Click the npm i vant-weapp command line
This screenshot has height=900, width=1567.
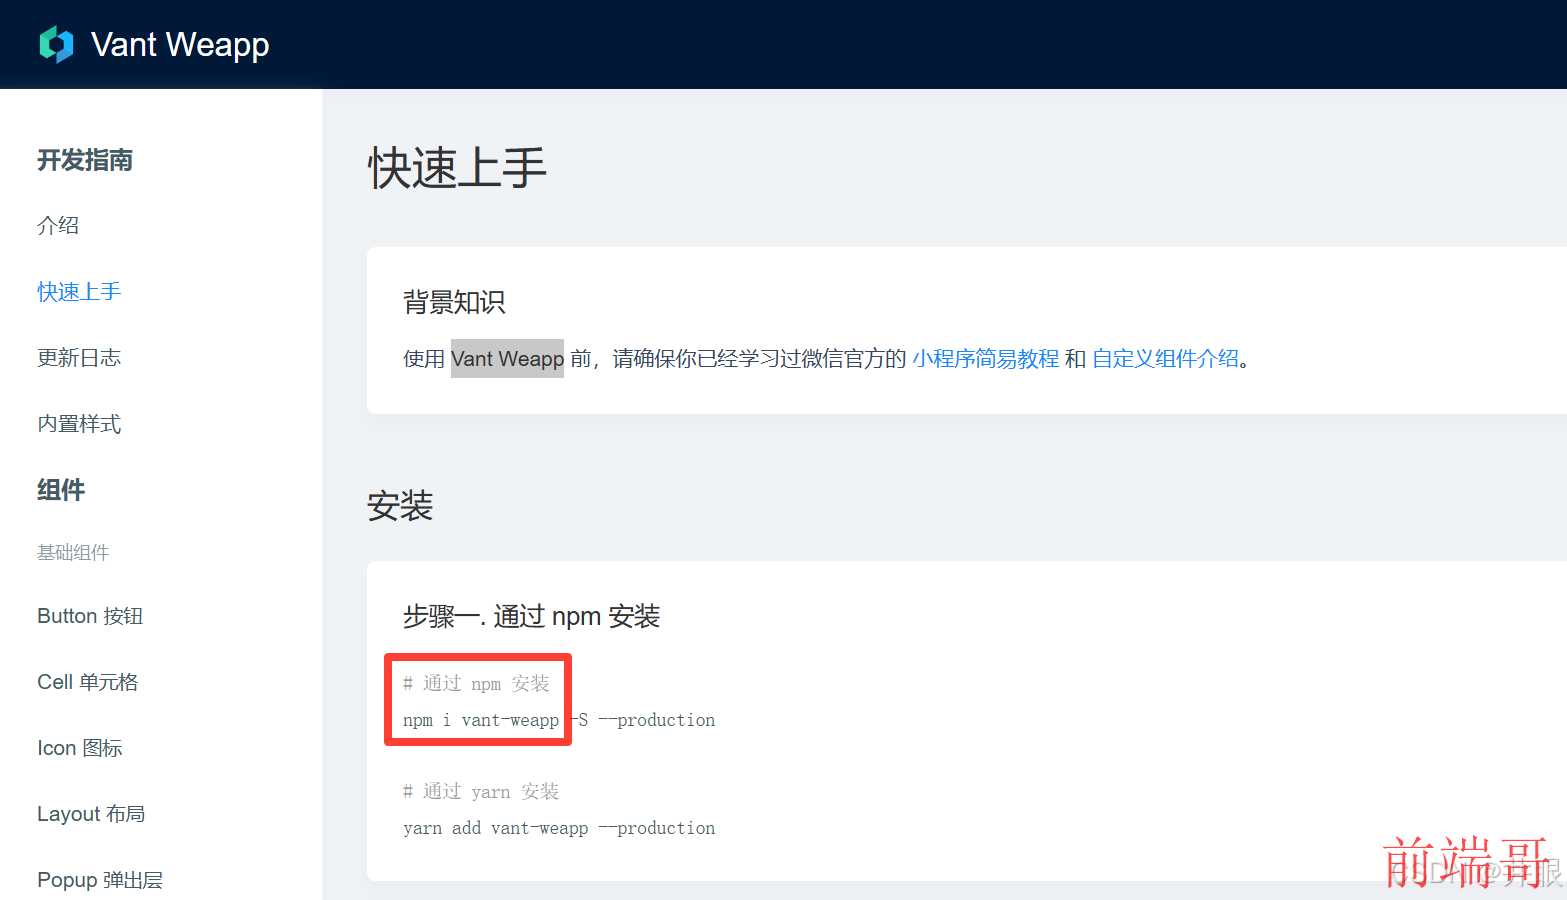tap(559, 720)
